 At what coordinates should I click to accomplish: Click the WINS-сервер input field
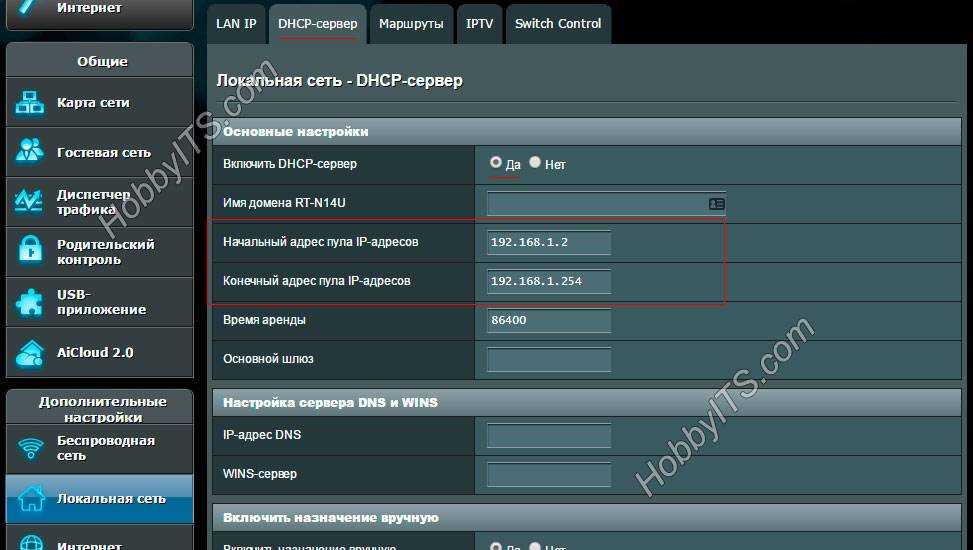click(548, 474)
